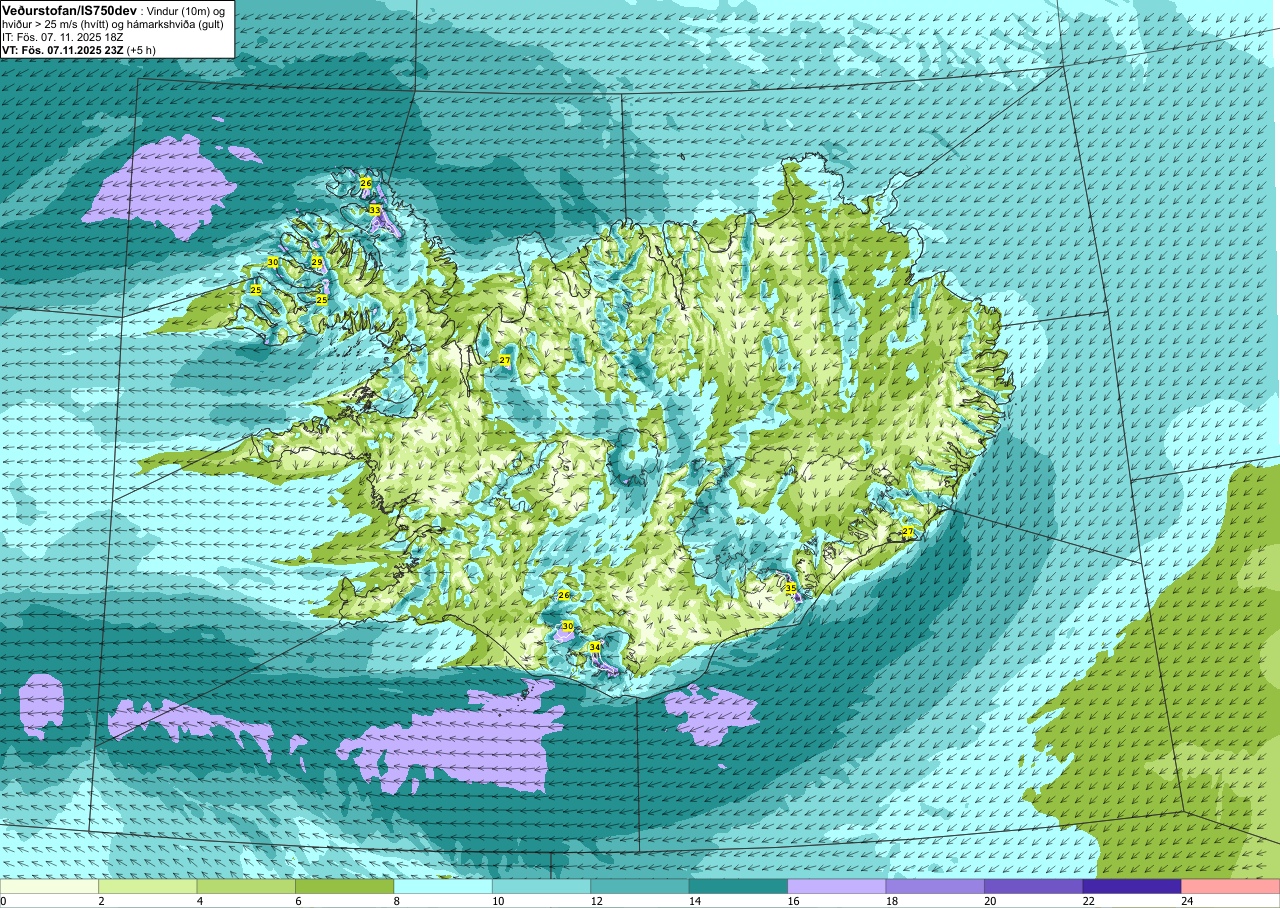Click the yellow gust label 34
The image size is (1280, 908).
click(x=595, y=647)
